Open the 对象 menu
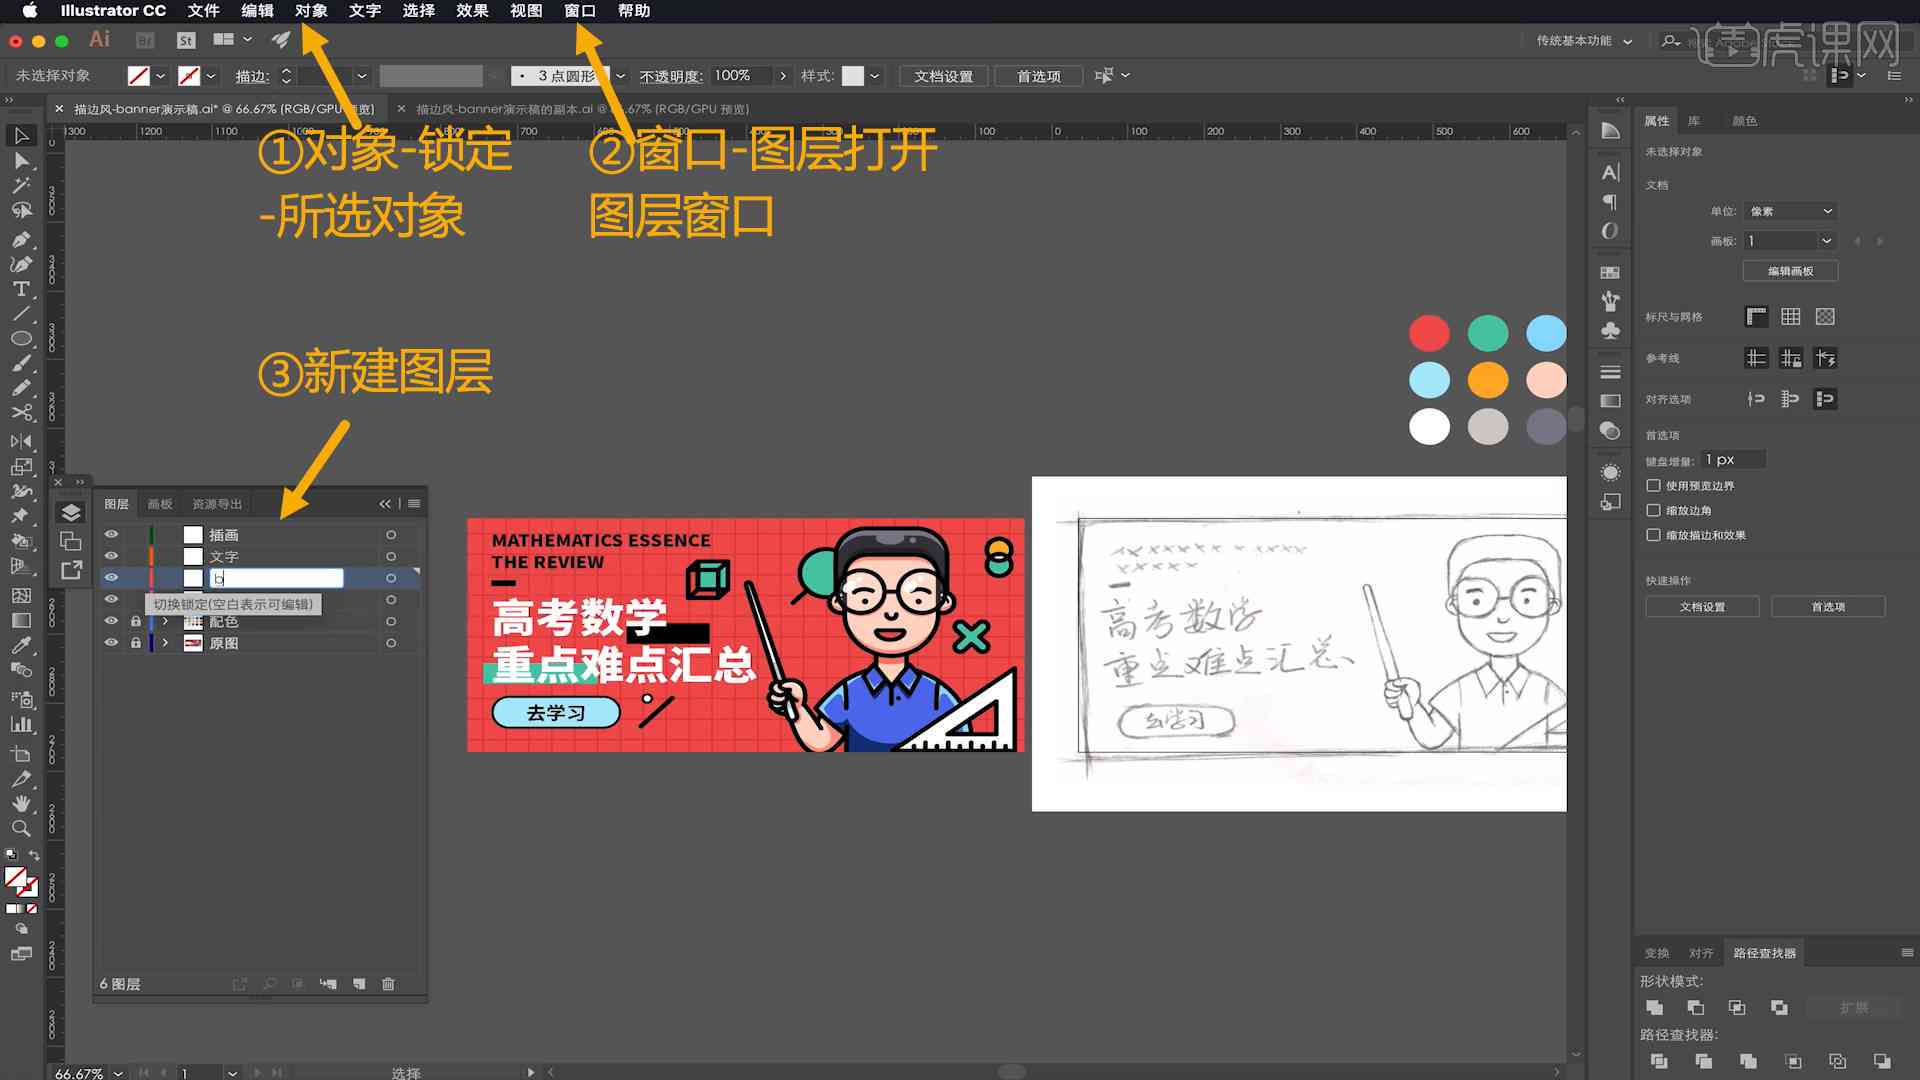The image size is (1920, 1080). pyautogui.click(x=311, y=11)
